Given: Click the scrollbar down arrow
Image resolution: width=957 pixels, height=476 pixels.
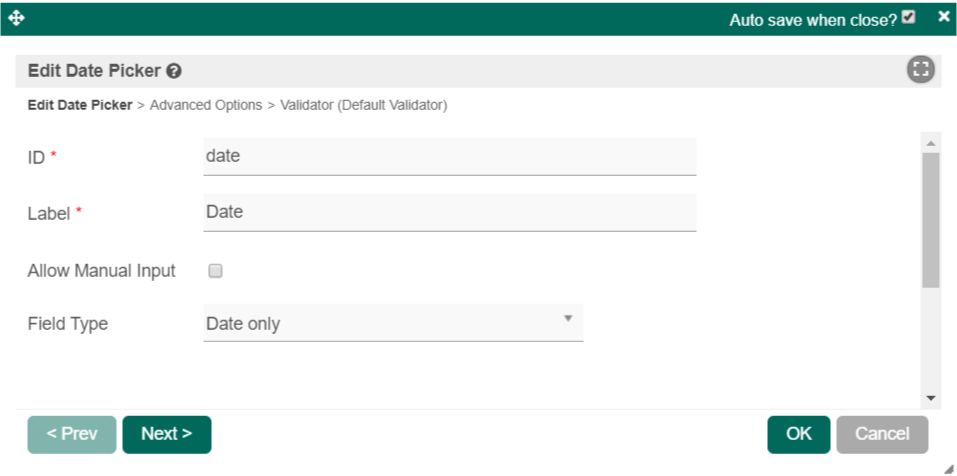Looking at the screenshot, I should (x=931, y=398).
